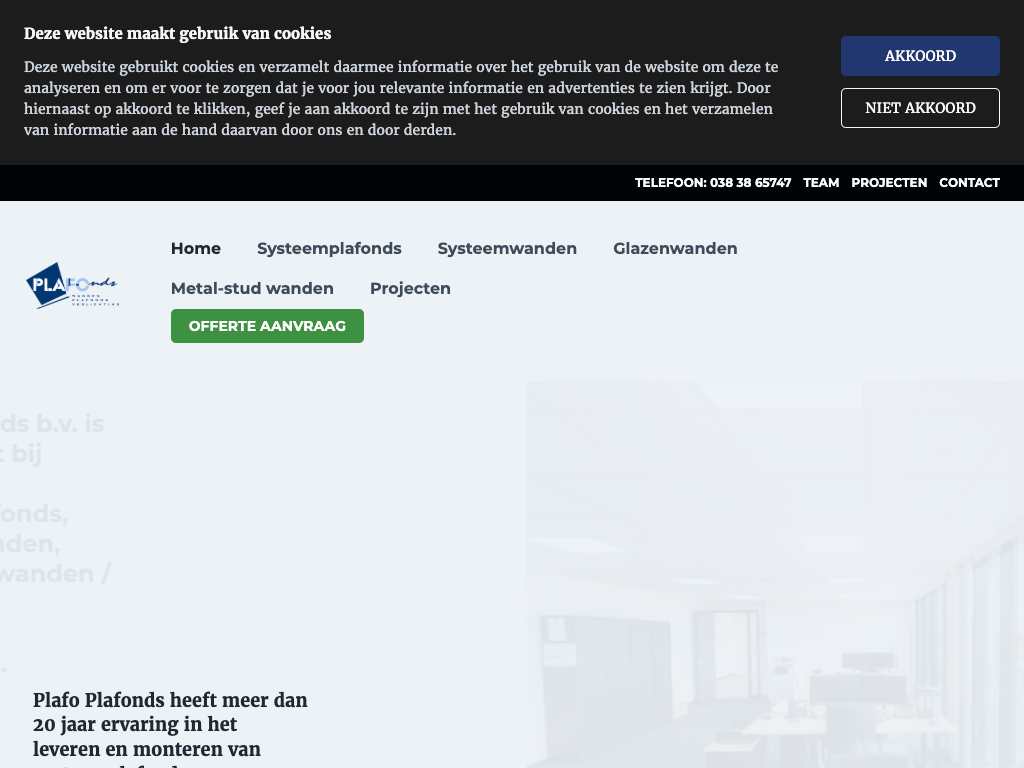Open Projecten in the main navigation
Screen dimensions: 1024x768
tap(410, 289)
